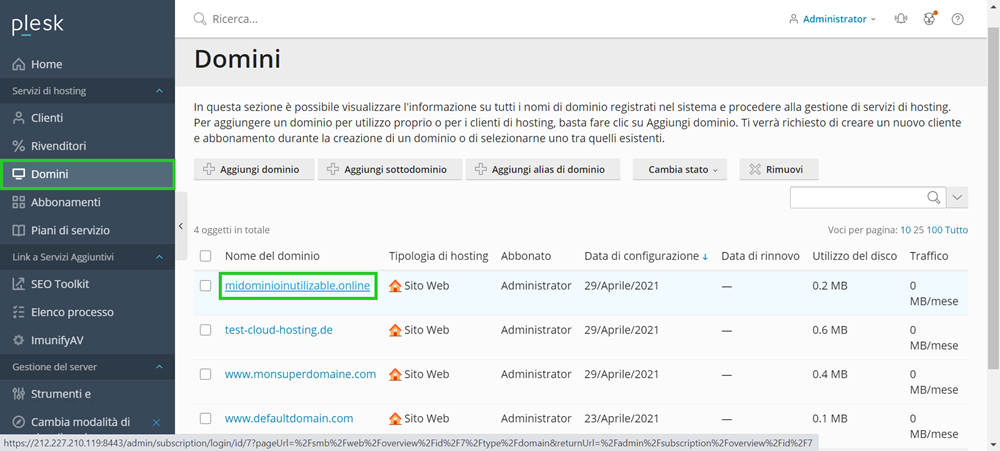The width and height of the screenshot is (1000, 451).
Task: Tick the select-all checkbox in table header
Action: tap(205, 256)
